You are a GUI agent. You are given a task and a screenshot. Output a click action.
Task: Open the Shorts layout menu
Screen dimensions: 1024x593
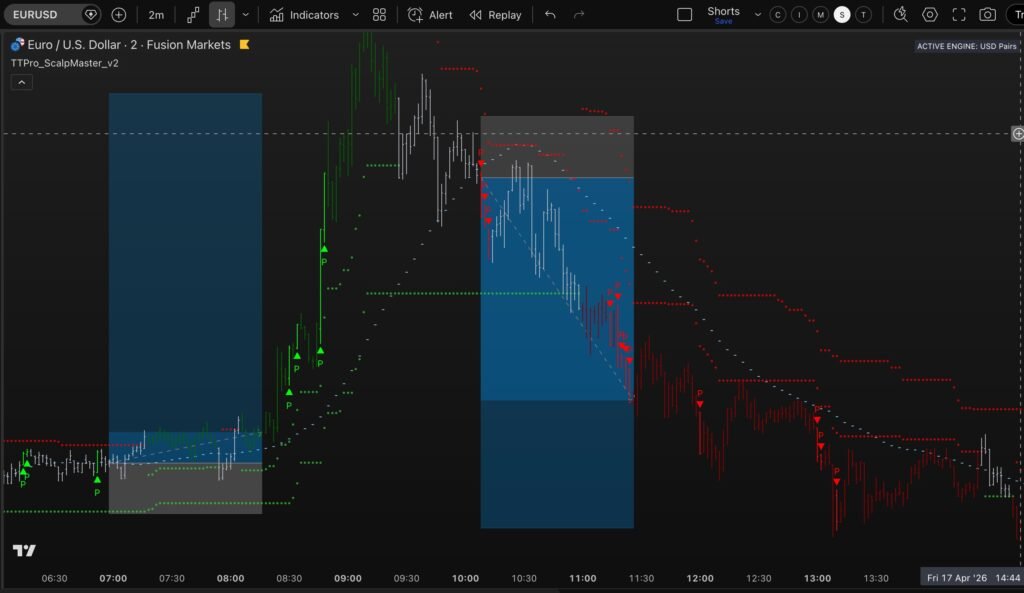(x=724, y=14)
